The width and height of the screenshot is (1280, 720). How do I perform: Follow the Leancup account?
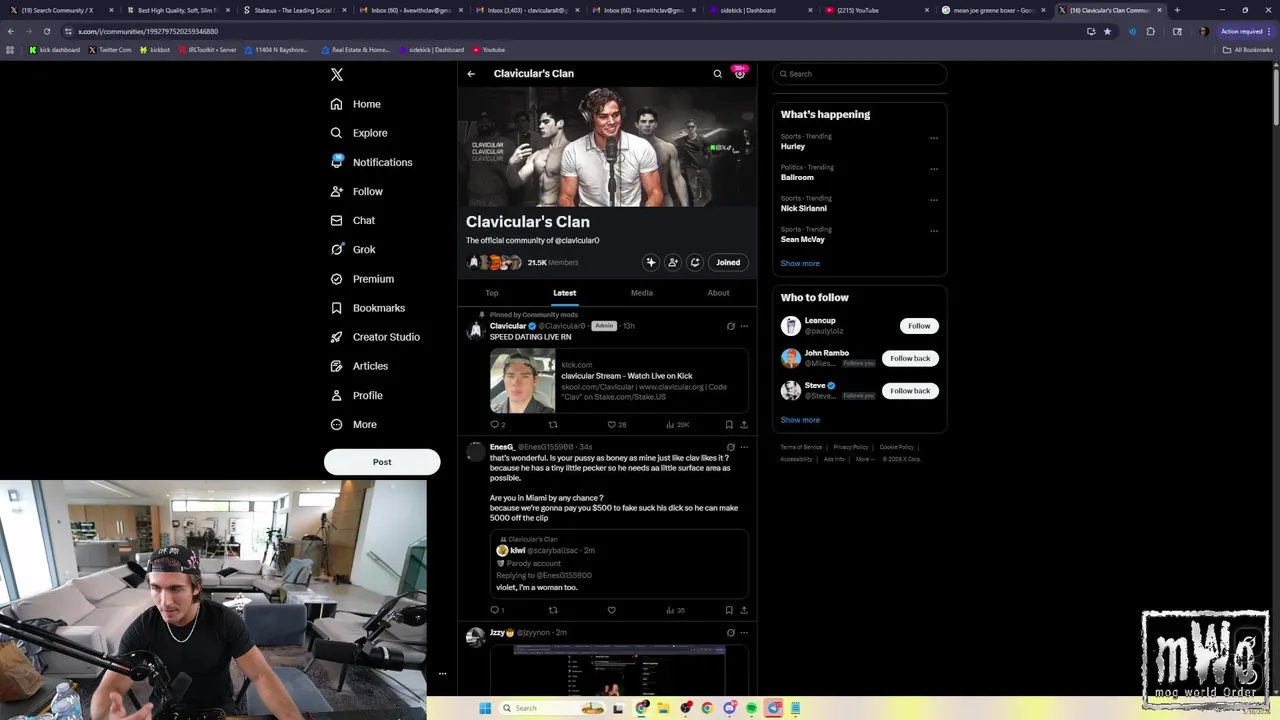(919, 326)
